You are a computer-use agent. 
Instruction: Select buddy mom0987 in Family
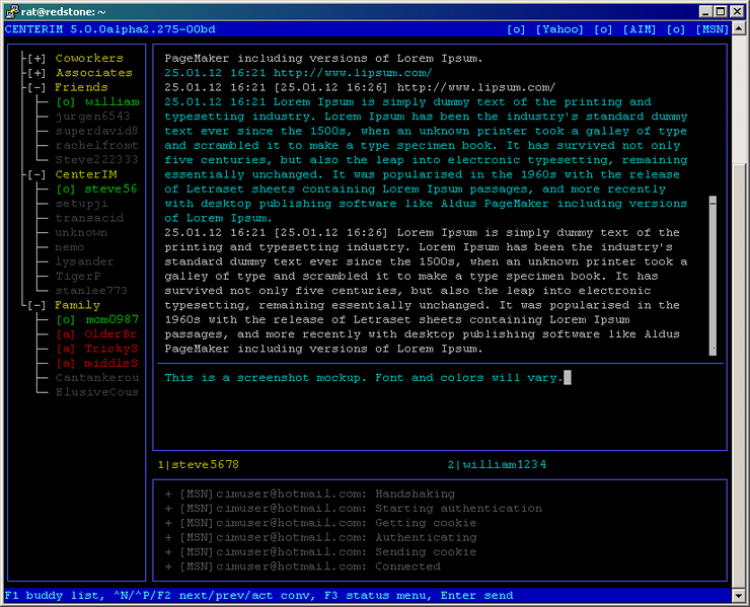(98, 320)
